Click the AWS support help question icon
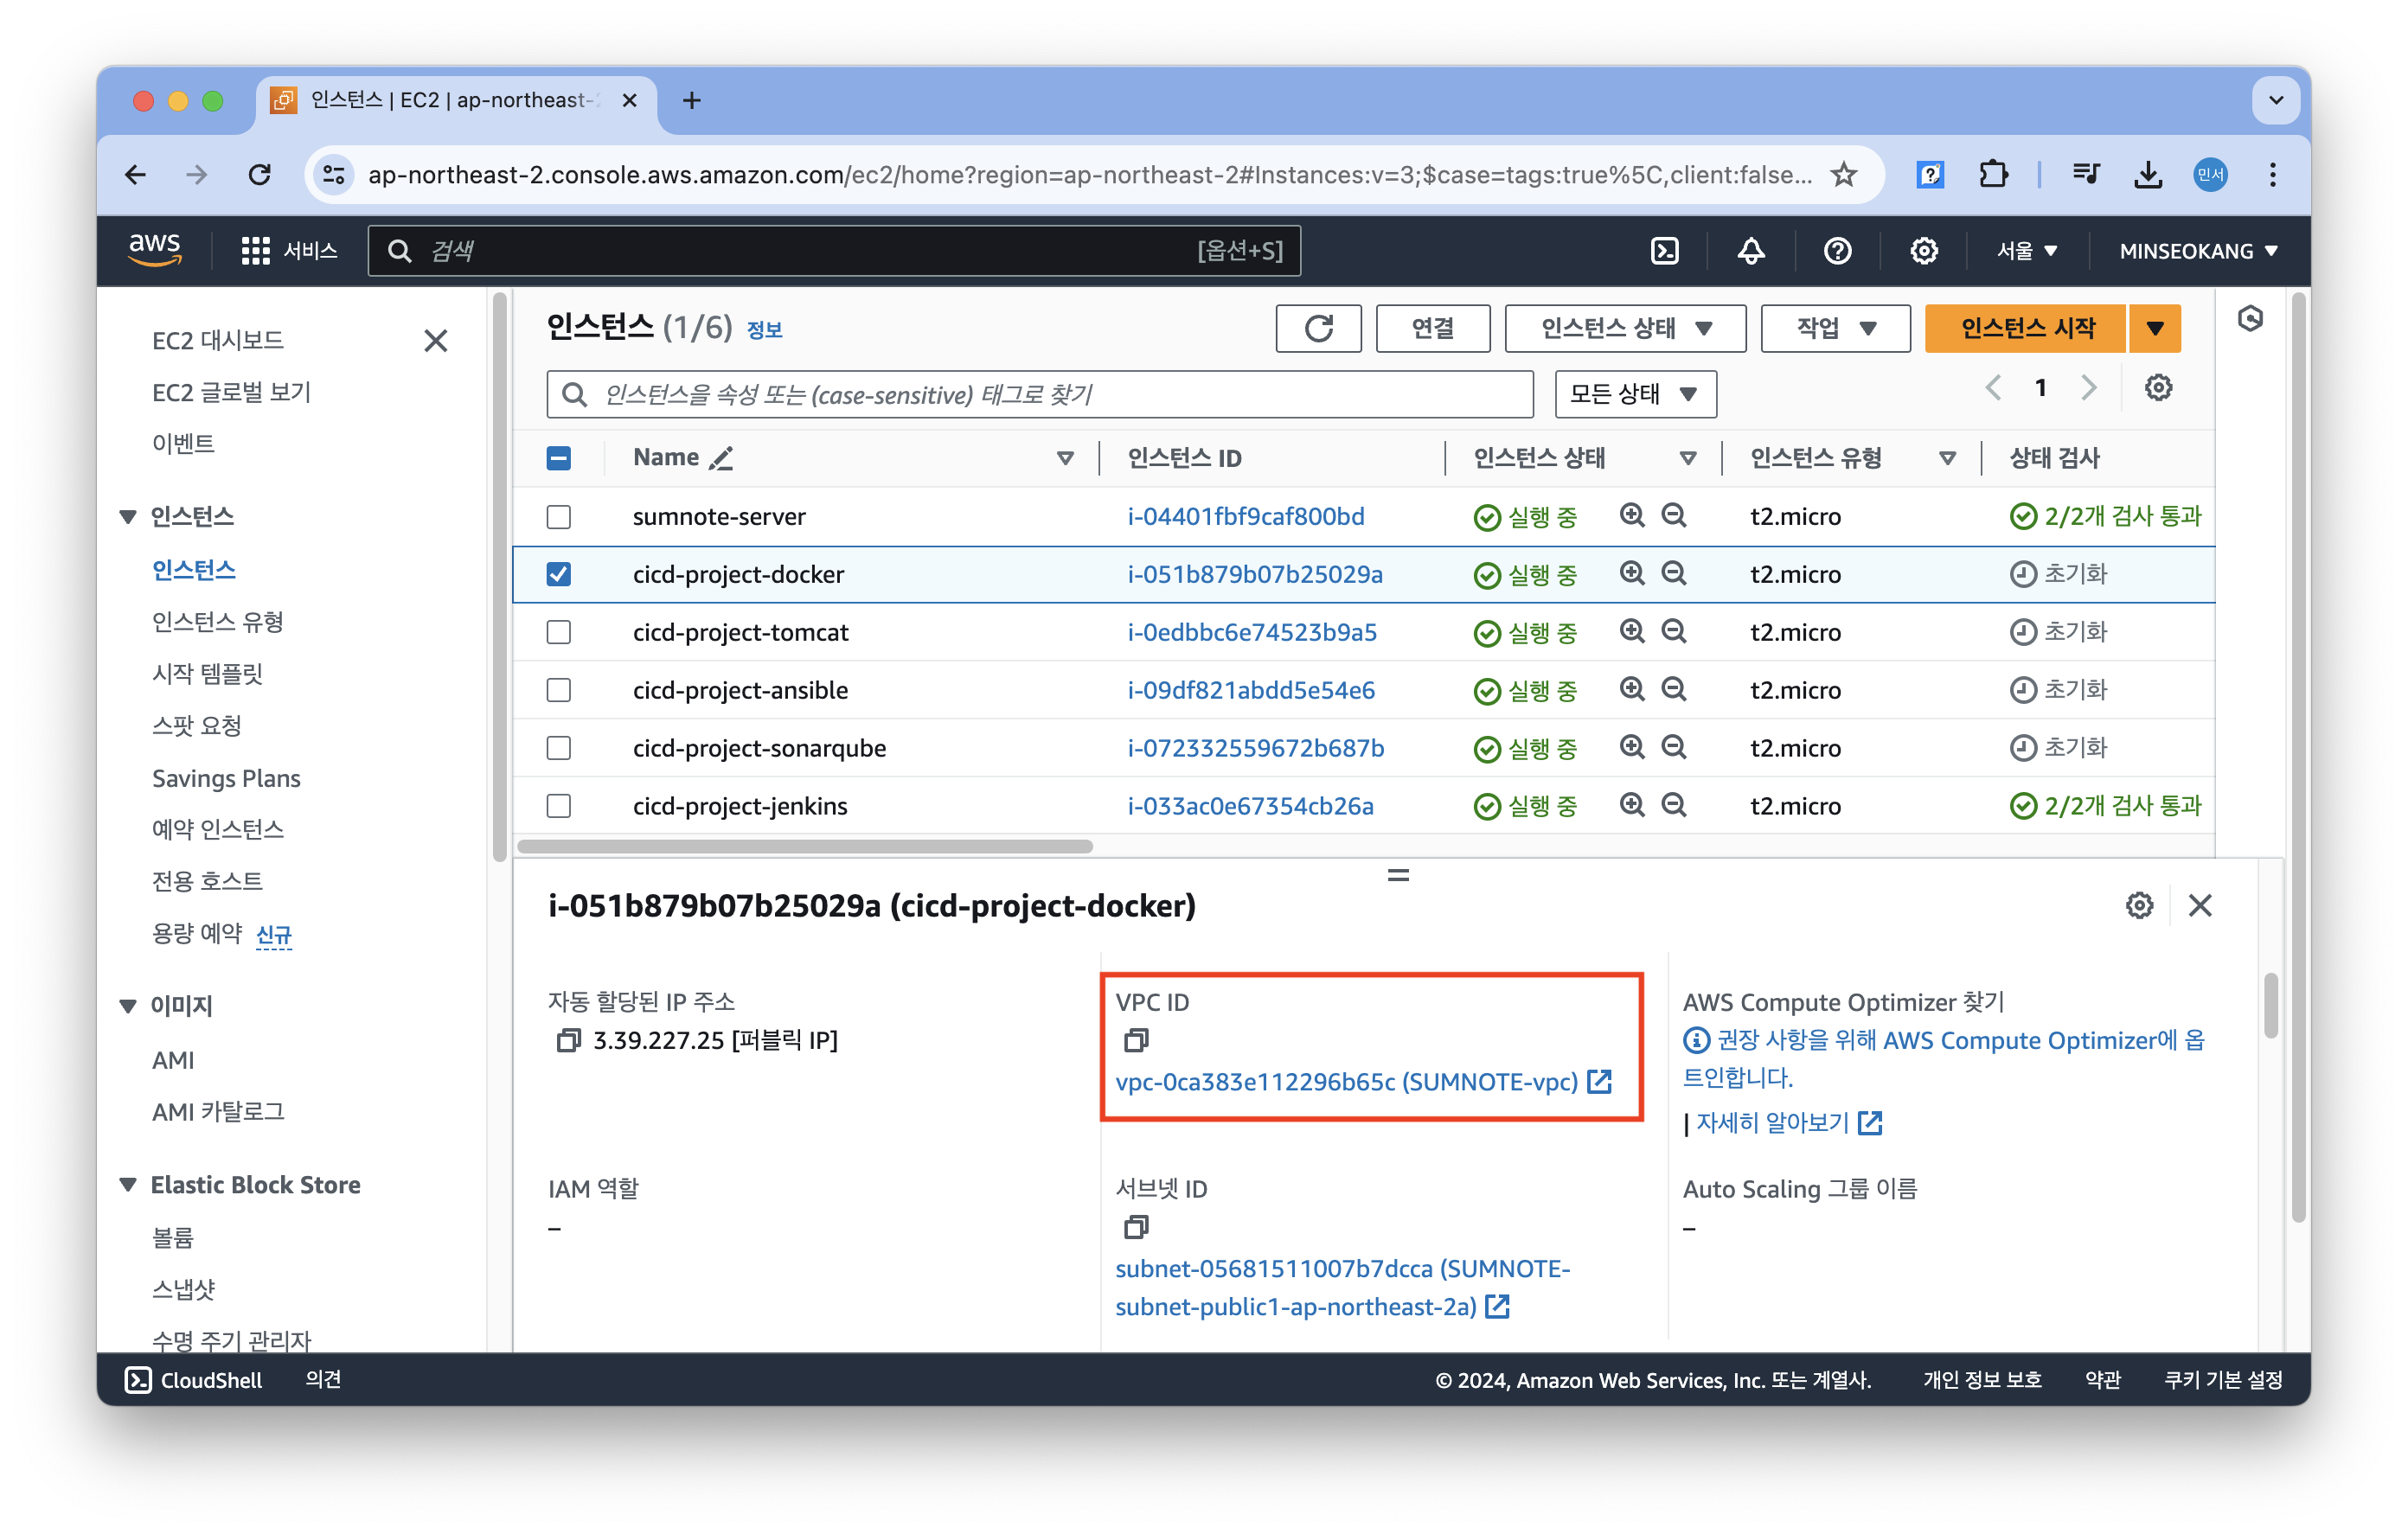This screenshot has width=2408, height=1534. pyautogui.click(x=1837, y=251)
